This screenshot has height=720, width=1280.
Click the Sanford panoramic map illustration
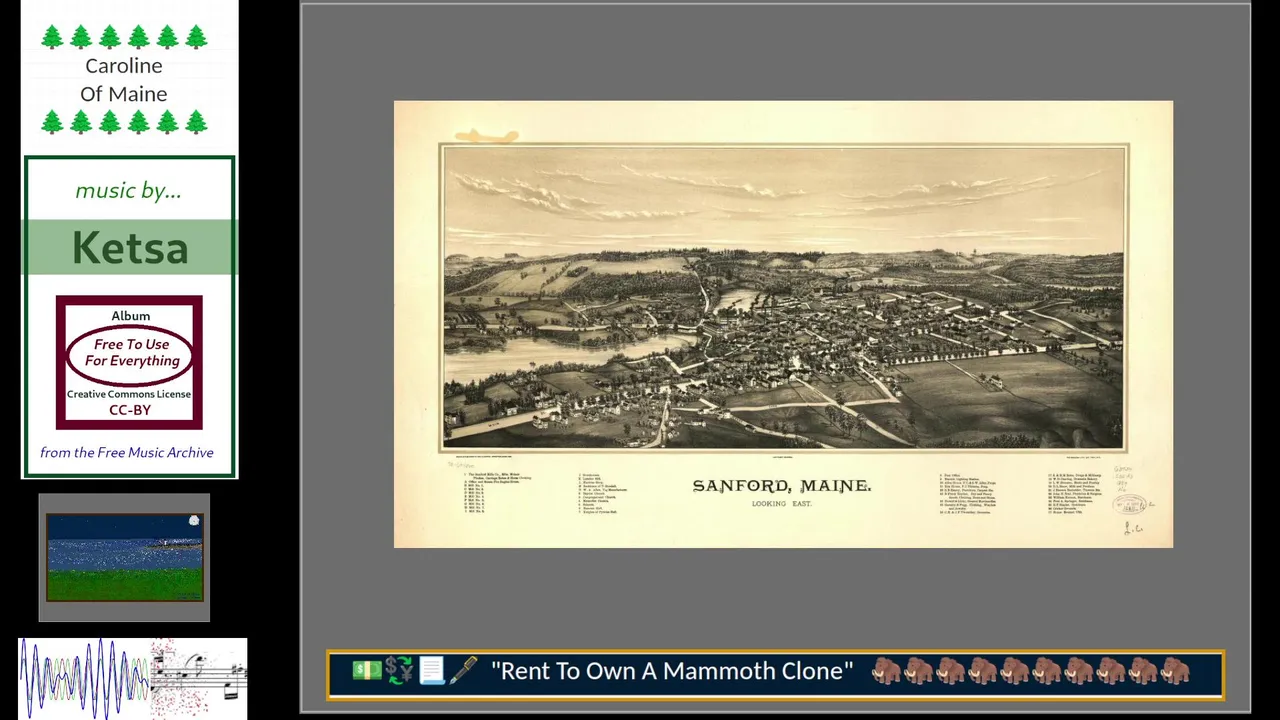pyautogui.click(x=784, y=298)
